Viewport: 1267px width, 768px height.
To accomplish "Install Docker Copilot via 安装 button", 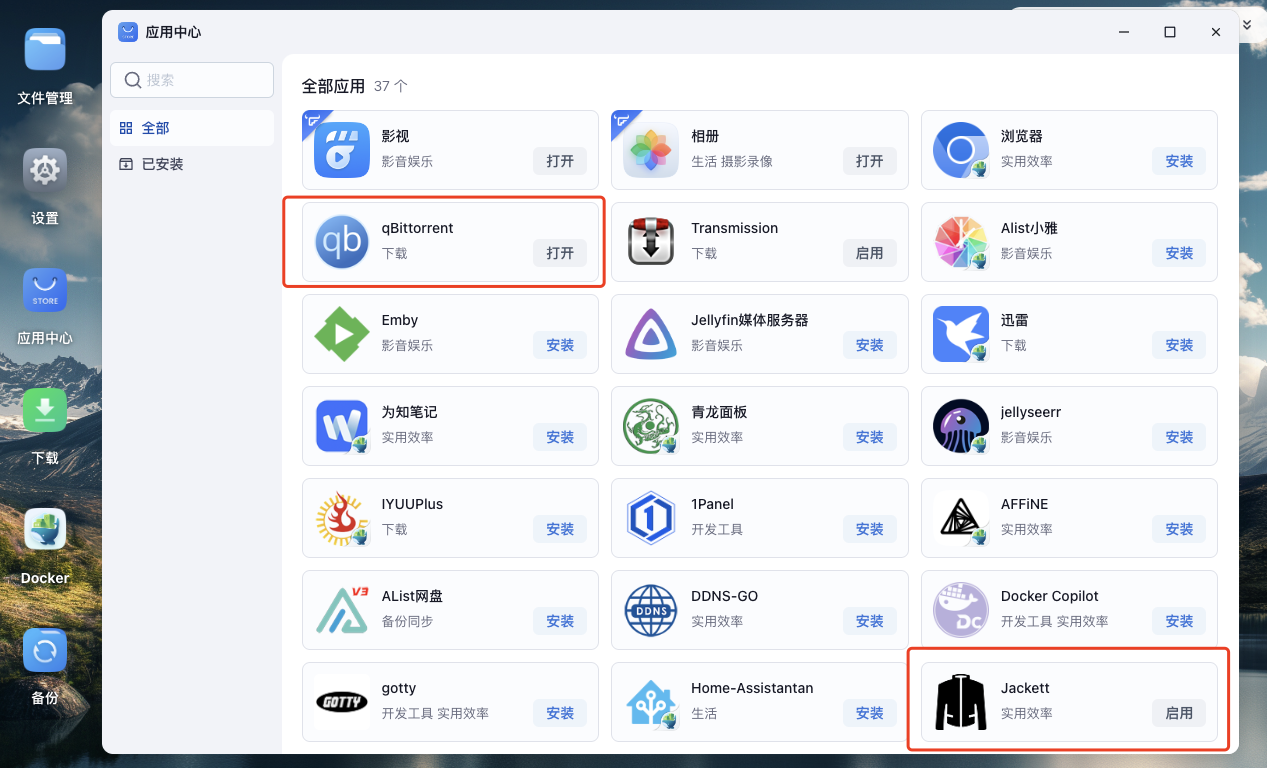I will pyautogui.click(x=1179, y=621).
